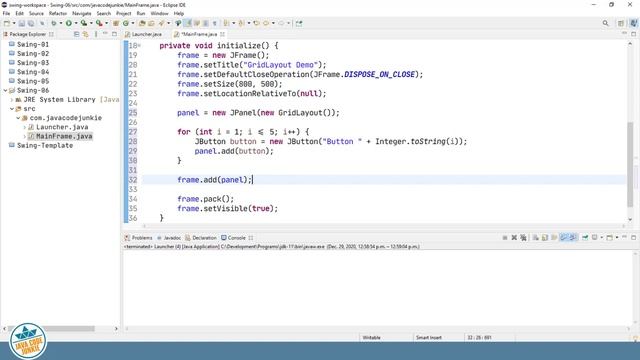This screenshot has height=360, width=640.
Task: Save the current file with Save icon
Action: coord(22,23)
